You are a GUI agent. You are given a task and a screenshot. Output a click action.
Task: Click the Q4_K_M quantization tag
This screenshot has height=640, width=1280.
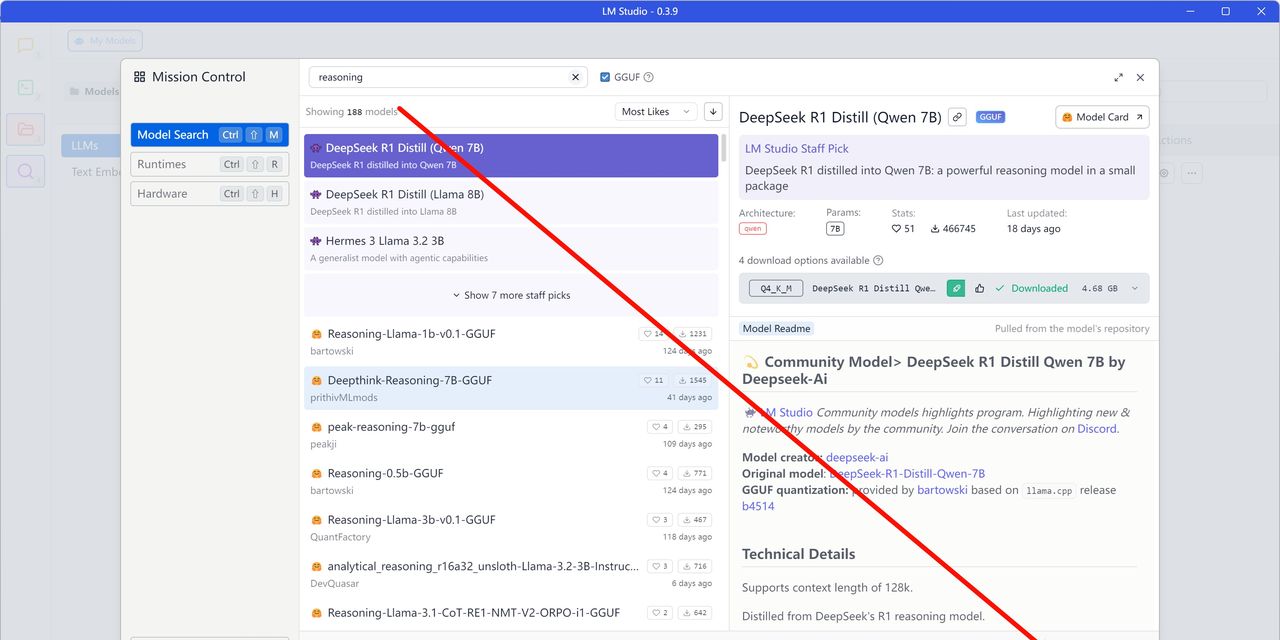pyautogui.click(x=776, y=288)
